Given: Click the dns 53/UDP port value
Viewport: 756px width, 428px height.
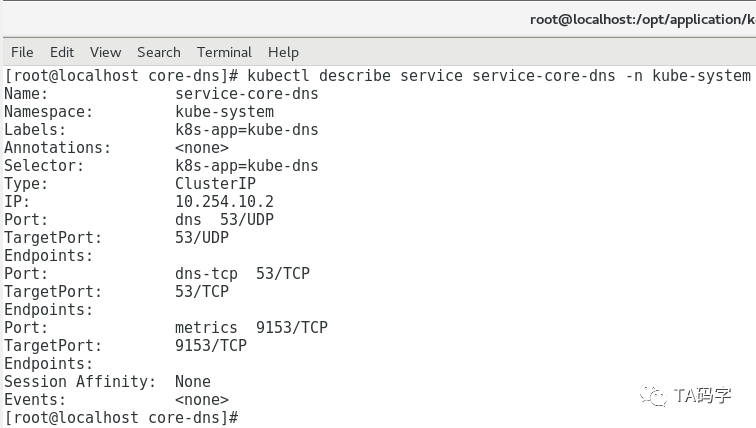Looking at the screenshot, I should pos(224,220).
